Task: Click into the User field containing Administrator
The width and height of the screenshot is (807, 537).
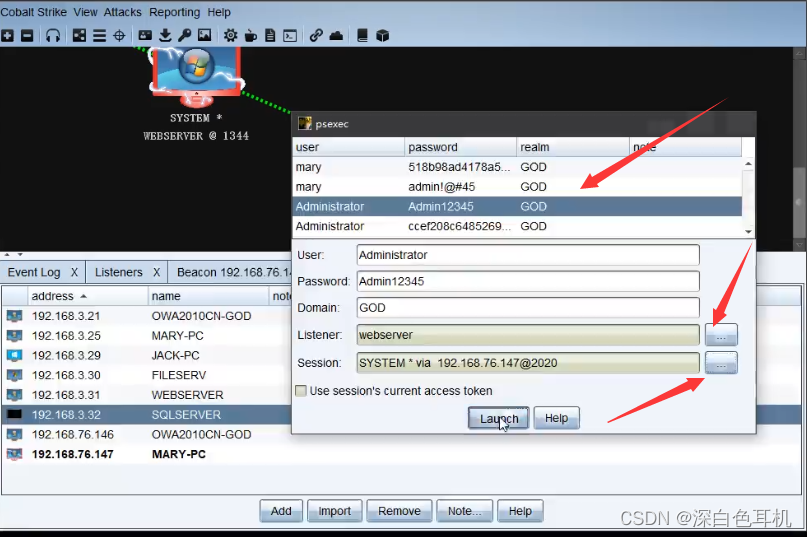Action: pyautogui.click(x=528, y=255)
